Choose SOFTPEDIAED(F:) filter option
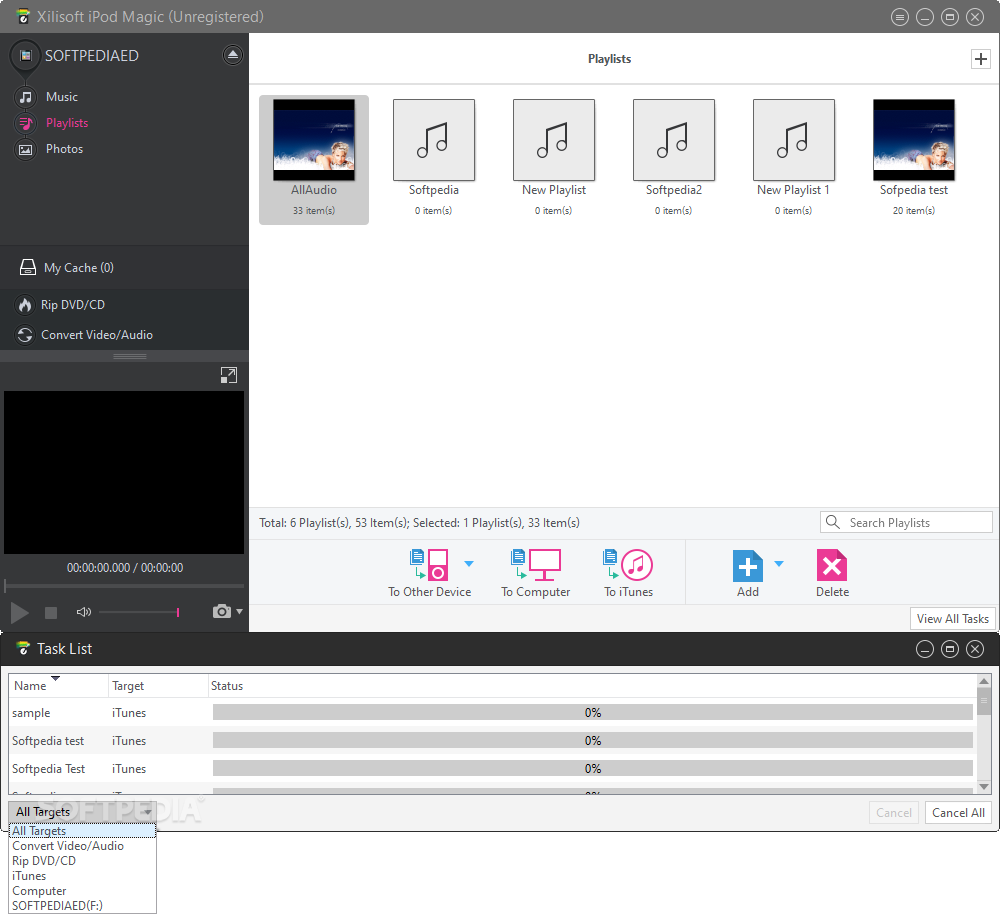Image resolution: width=1000 pixels, height=914 pixels. (x=83, y=906)
